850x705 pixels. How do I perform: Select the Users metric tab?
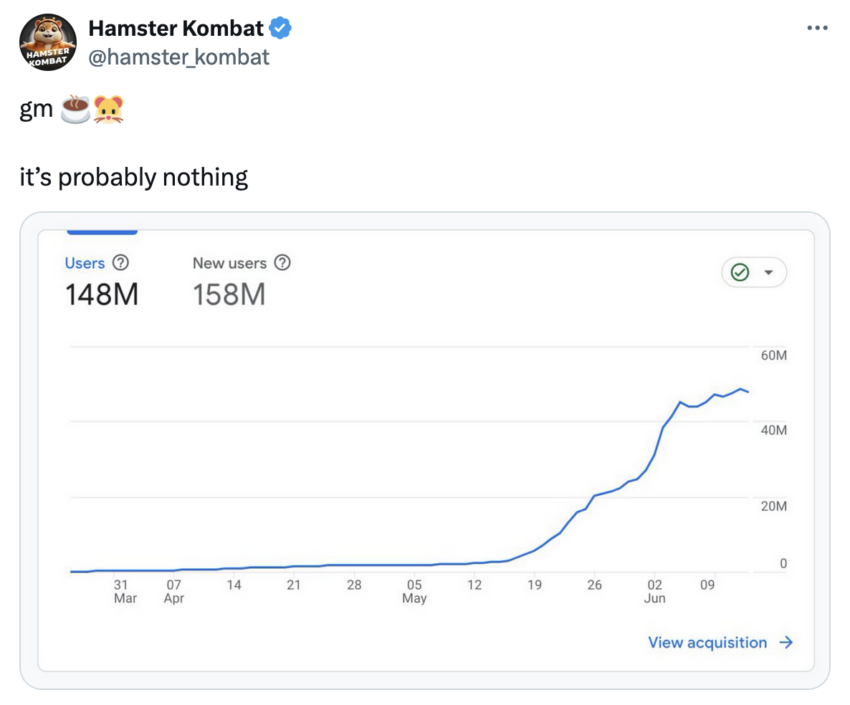(x=85, y=263)
